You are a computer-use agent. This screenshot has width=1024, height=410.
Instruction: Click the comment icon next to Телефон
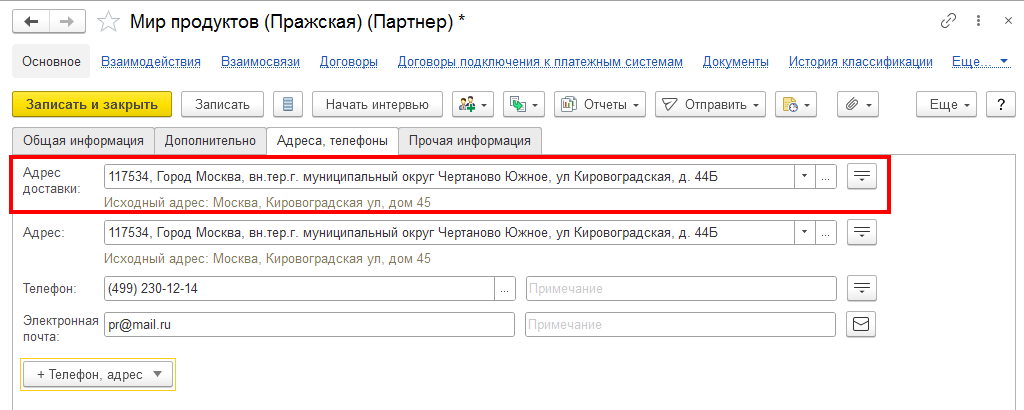tap(861, 288)
